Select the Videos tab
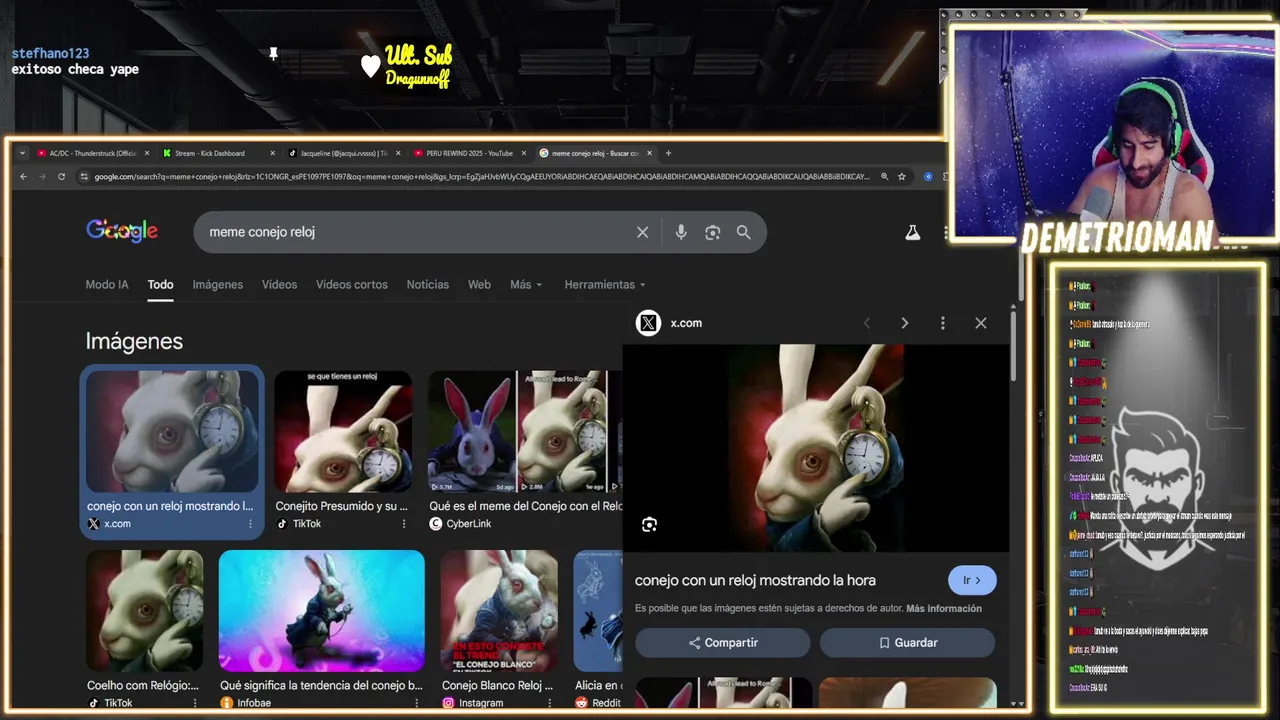This screenshot has height=720, width=1280. click(279, 284)
